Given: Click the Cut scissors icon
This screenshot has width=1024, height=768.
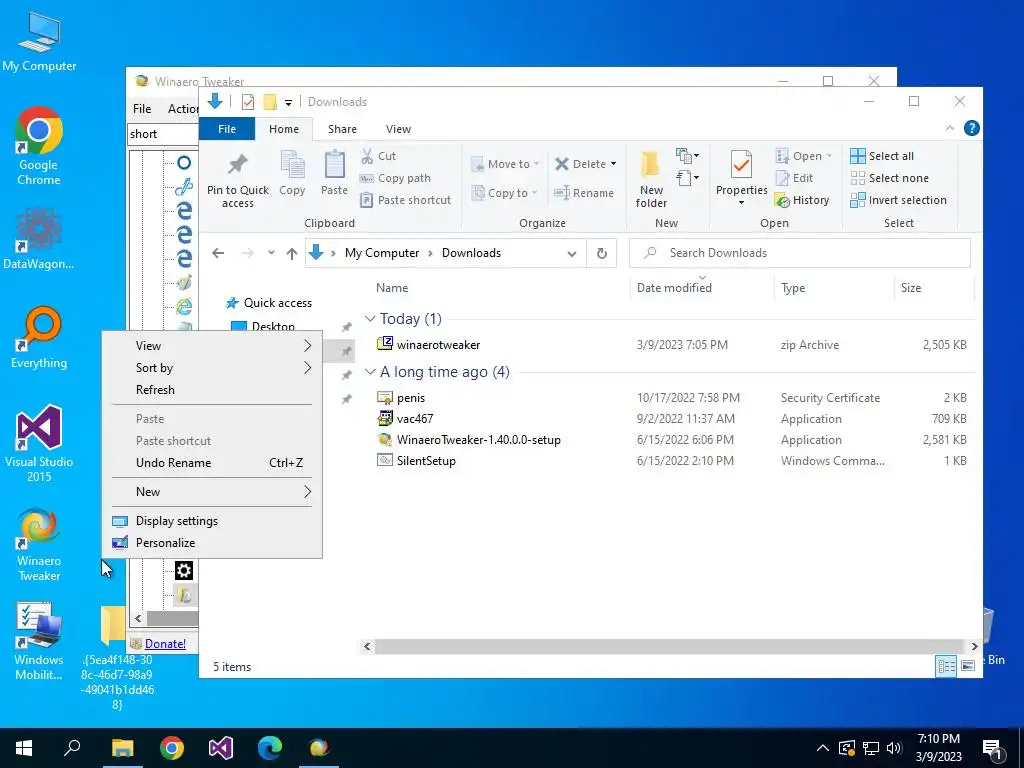Looking at the screenshot, I should (x=367, y=156).
